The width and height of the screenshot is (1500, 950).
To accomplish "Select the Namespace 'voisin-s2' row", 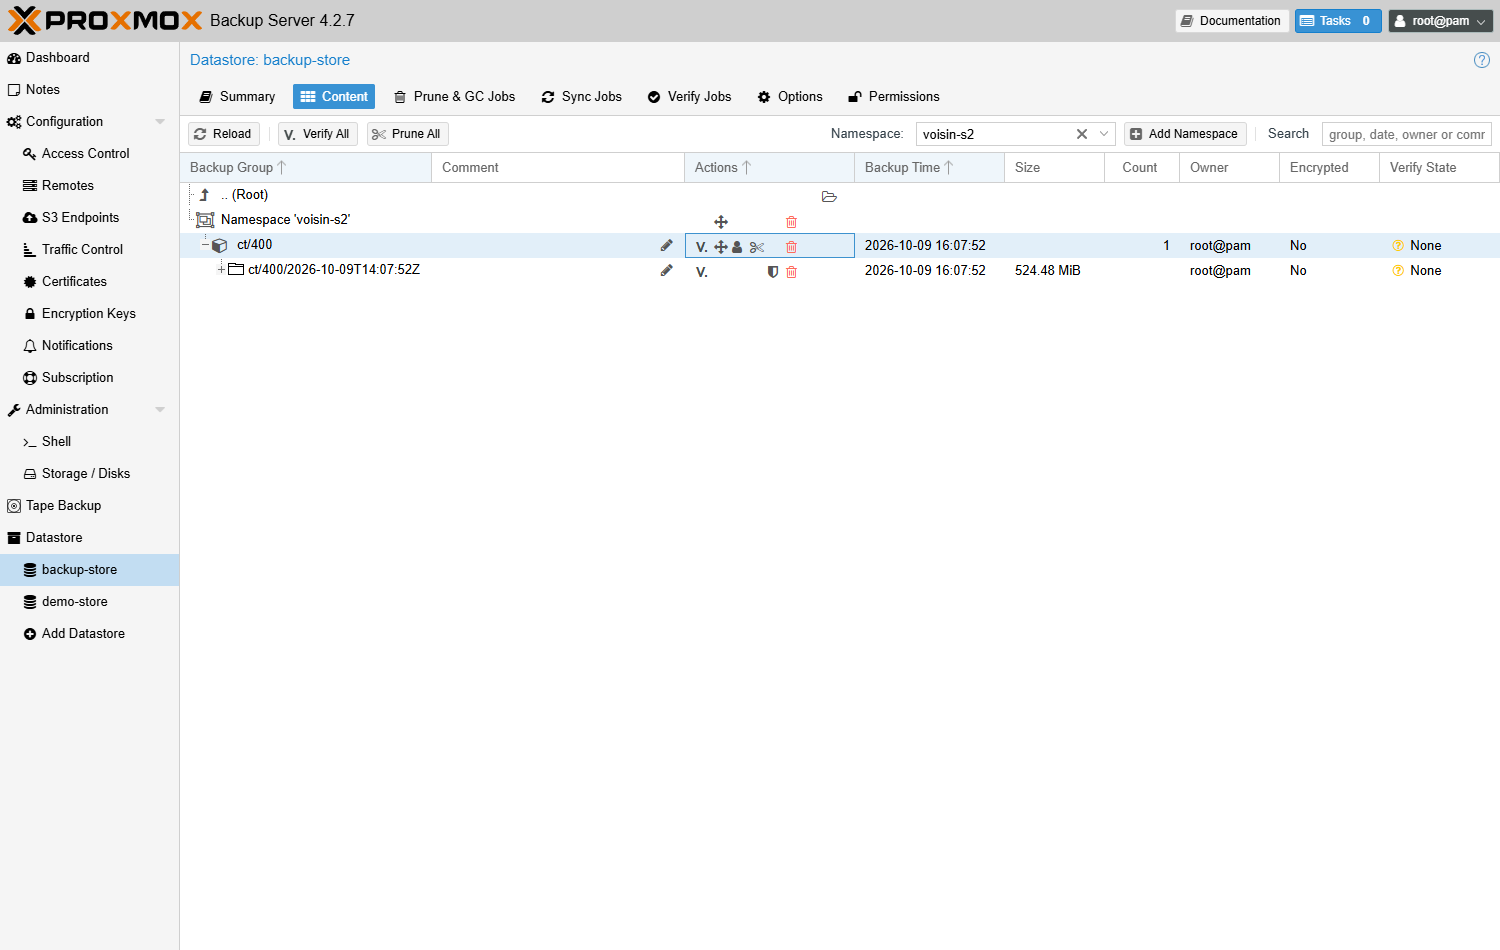I will pos(840,220).
